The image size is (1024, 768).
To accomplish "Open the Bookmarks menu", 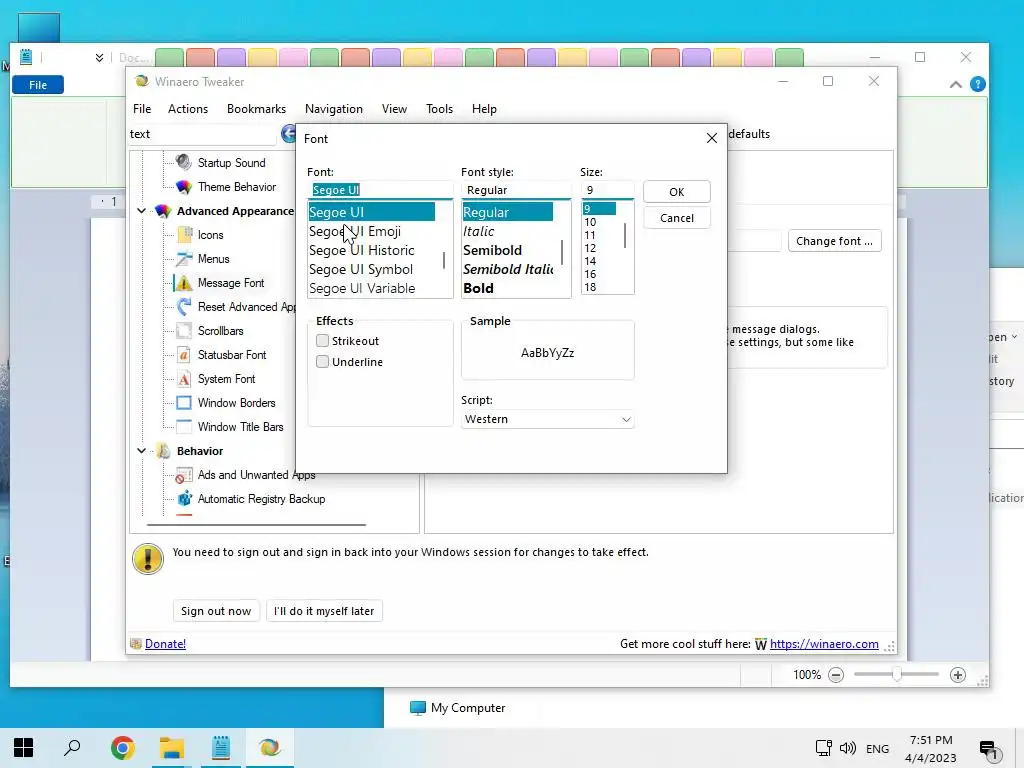I will tap(256, 109).
